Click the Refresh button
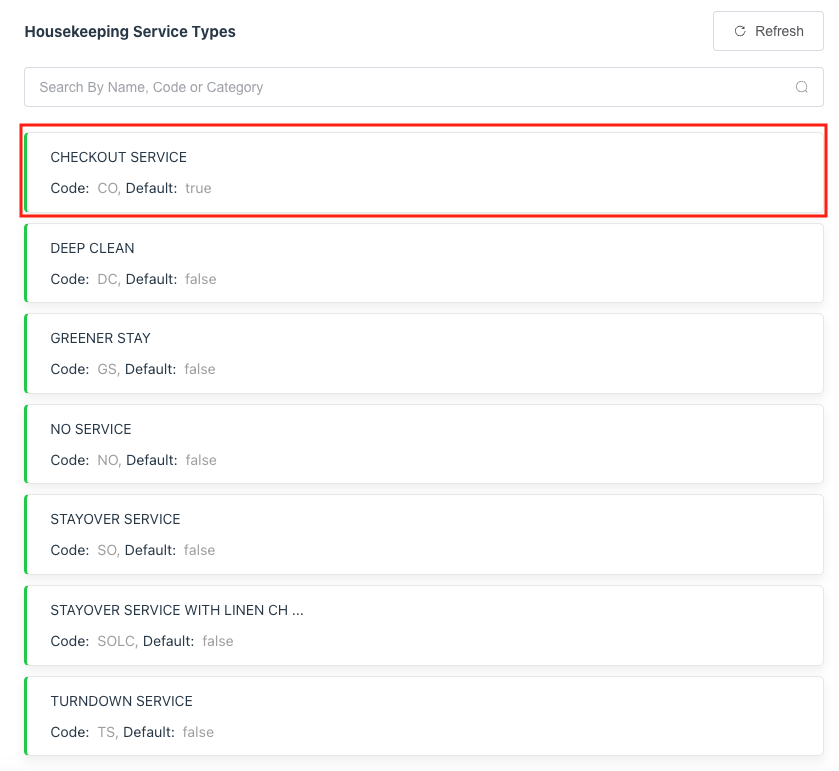Image resolution: width=839 pixels, height=771 pixels. pos(767,31)
